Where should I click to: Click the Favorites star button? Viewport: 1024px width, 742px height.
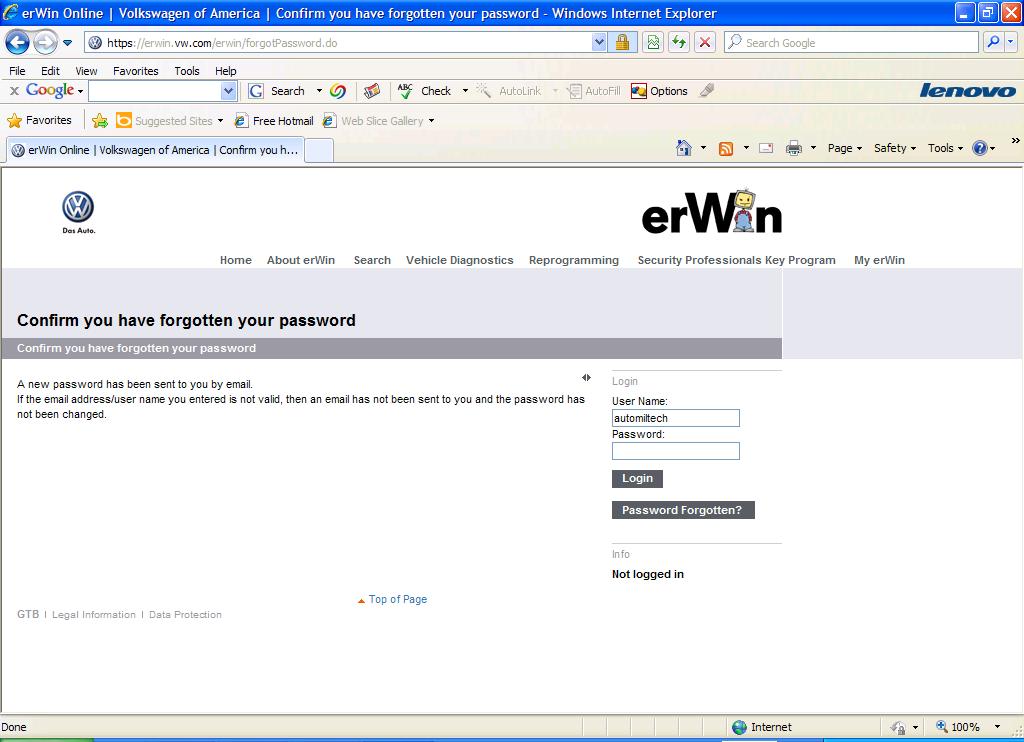pos(39,120)
